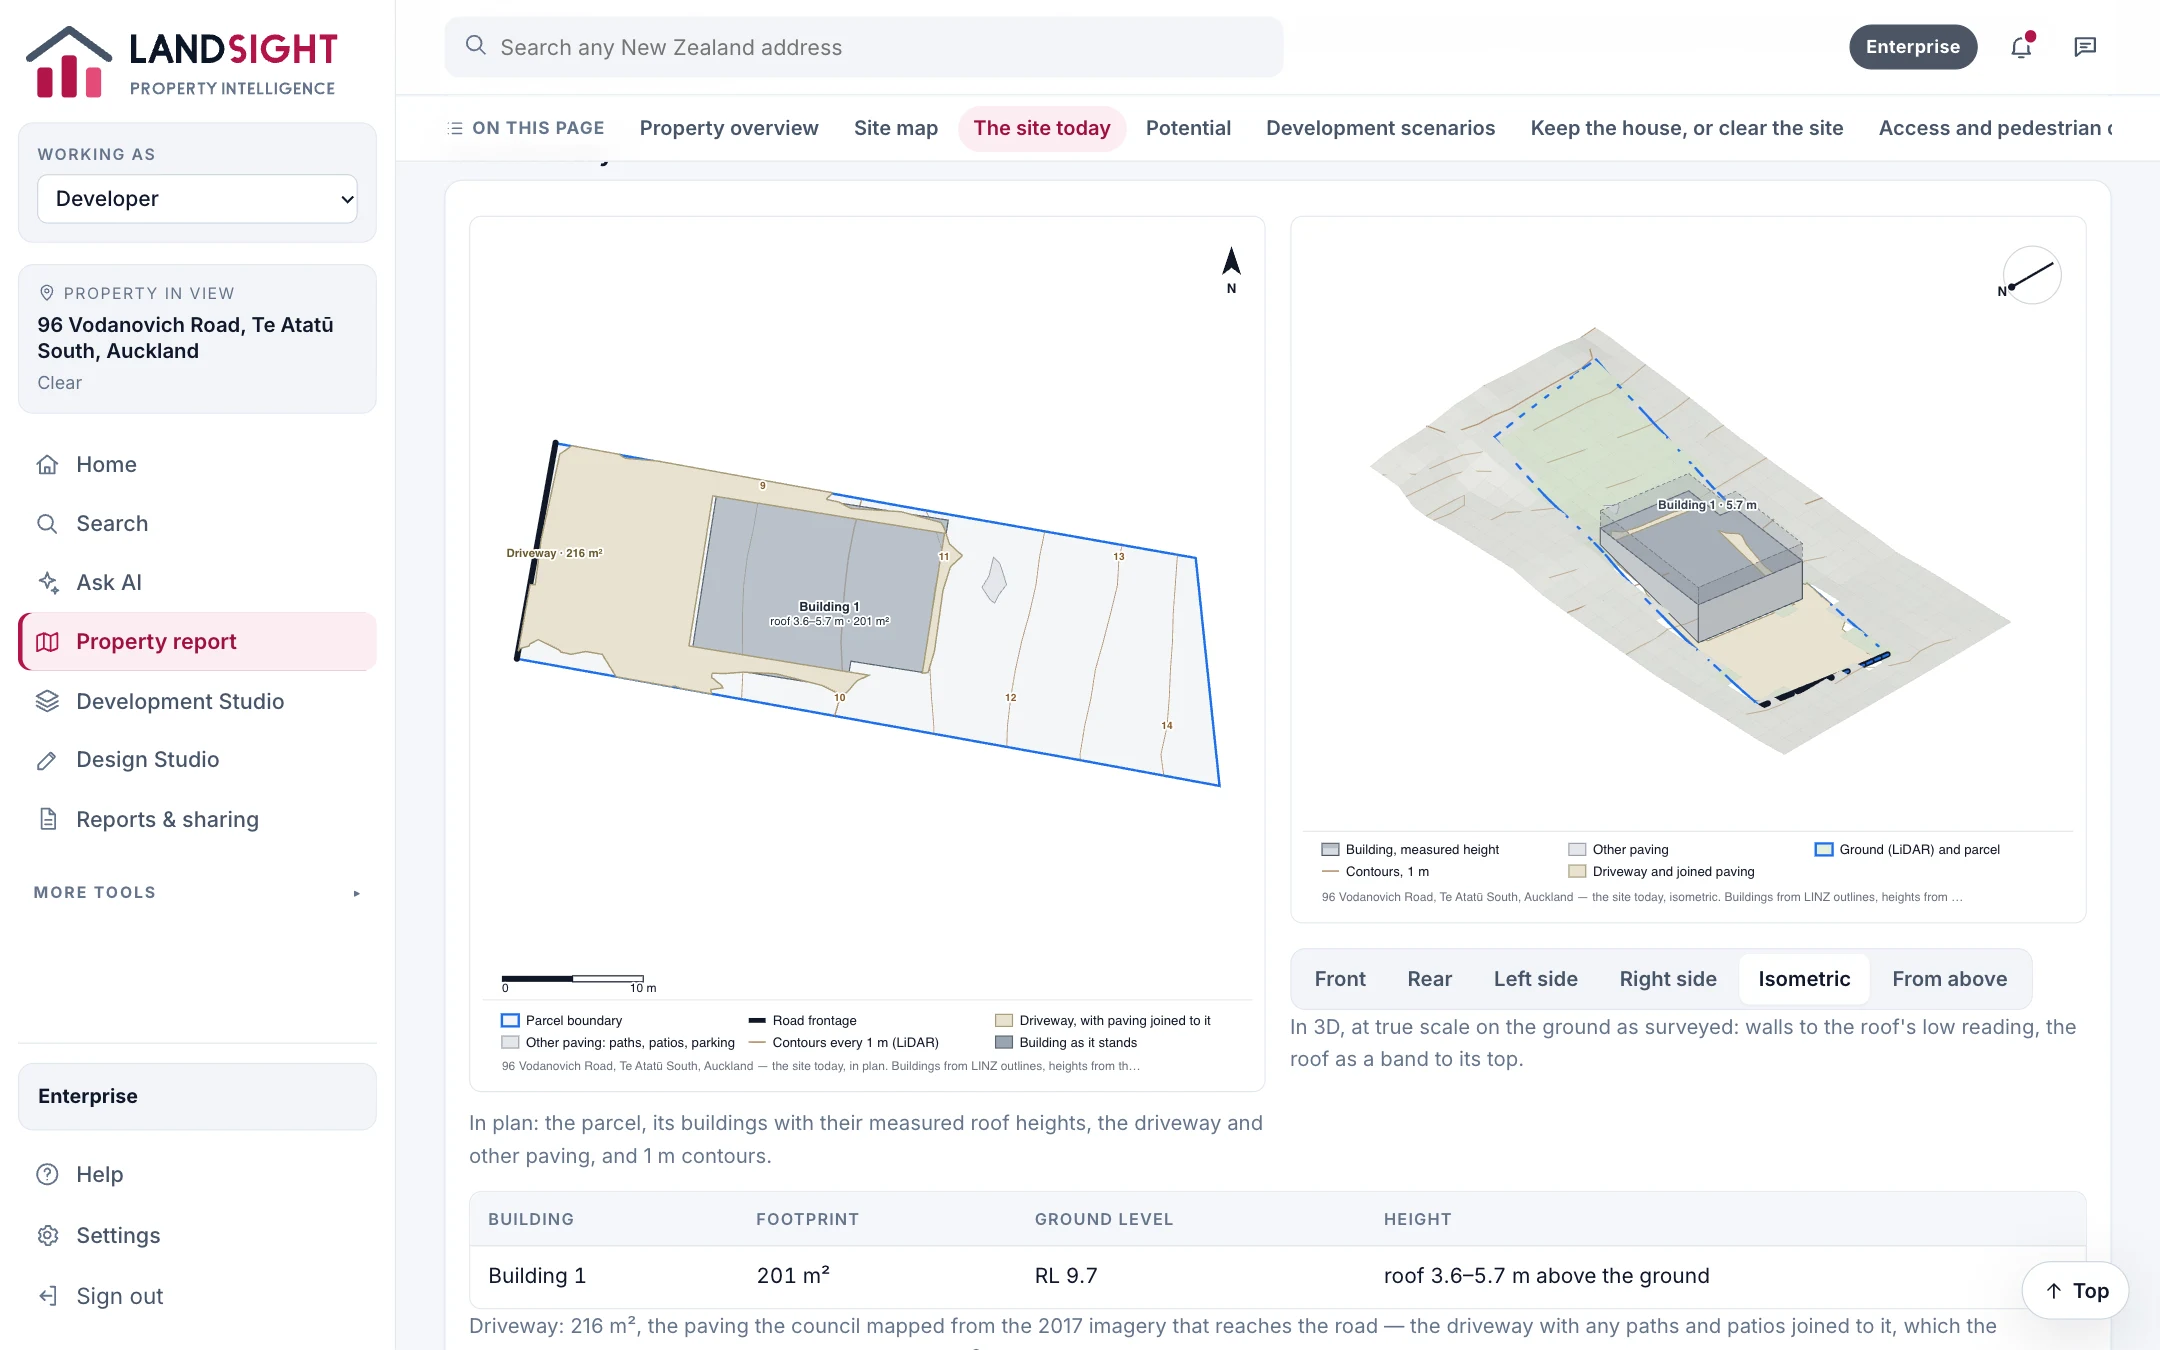The width and height of the screenshot is (2160, 1350).
Task: Click Building 1 on the plan map
Action: [x=820, y=585]
